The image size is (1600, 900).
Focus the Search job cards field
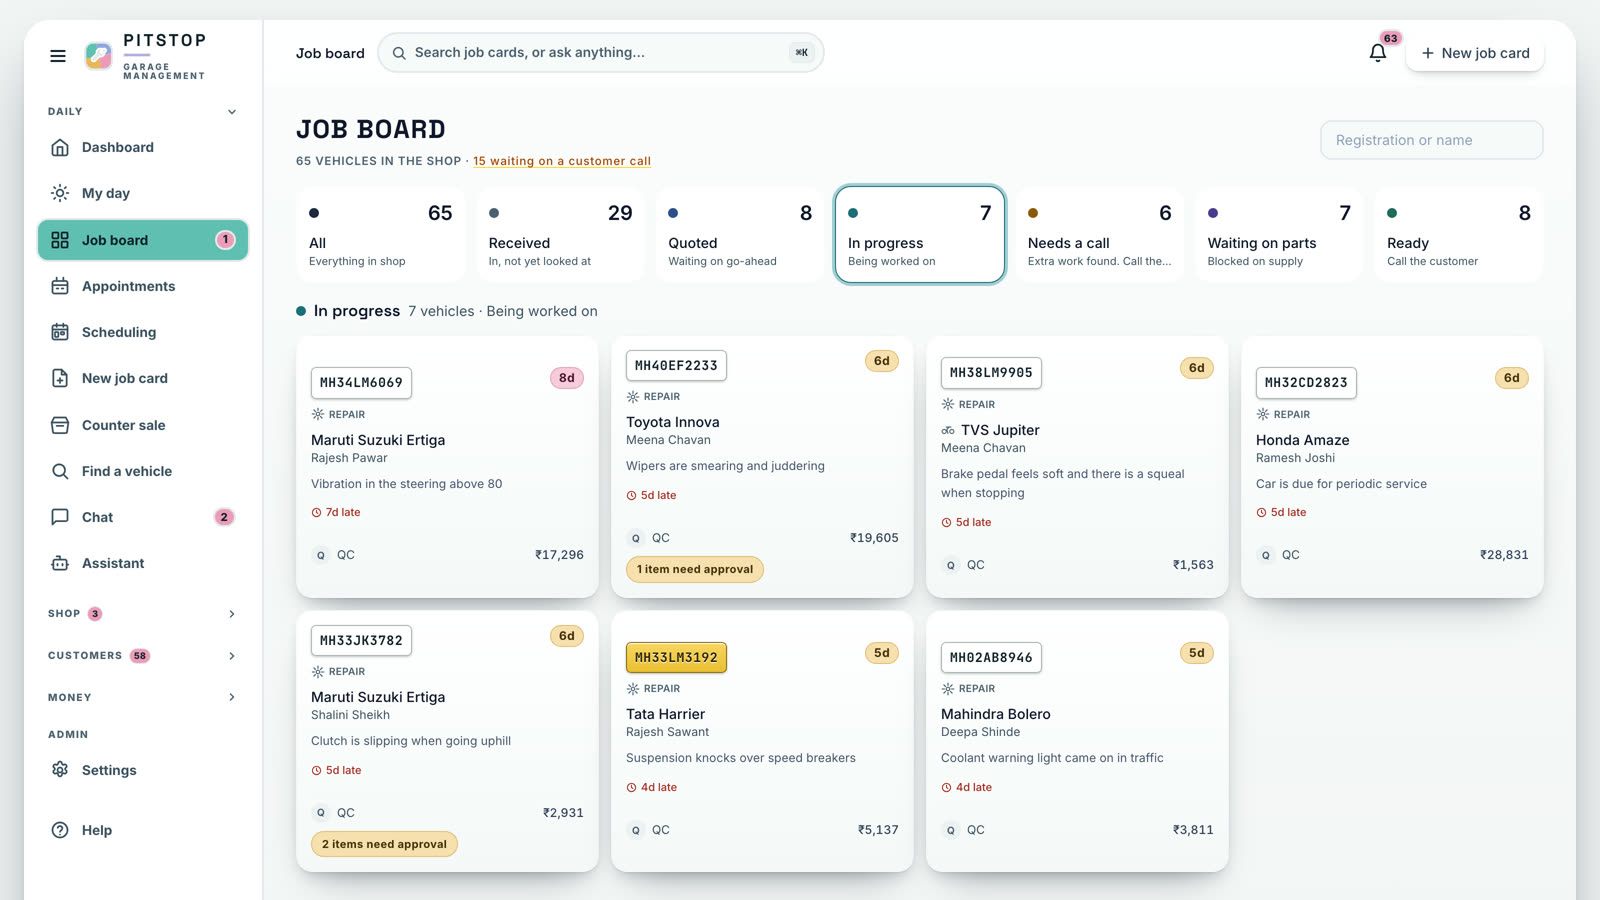(x=601, y=53)
